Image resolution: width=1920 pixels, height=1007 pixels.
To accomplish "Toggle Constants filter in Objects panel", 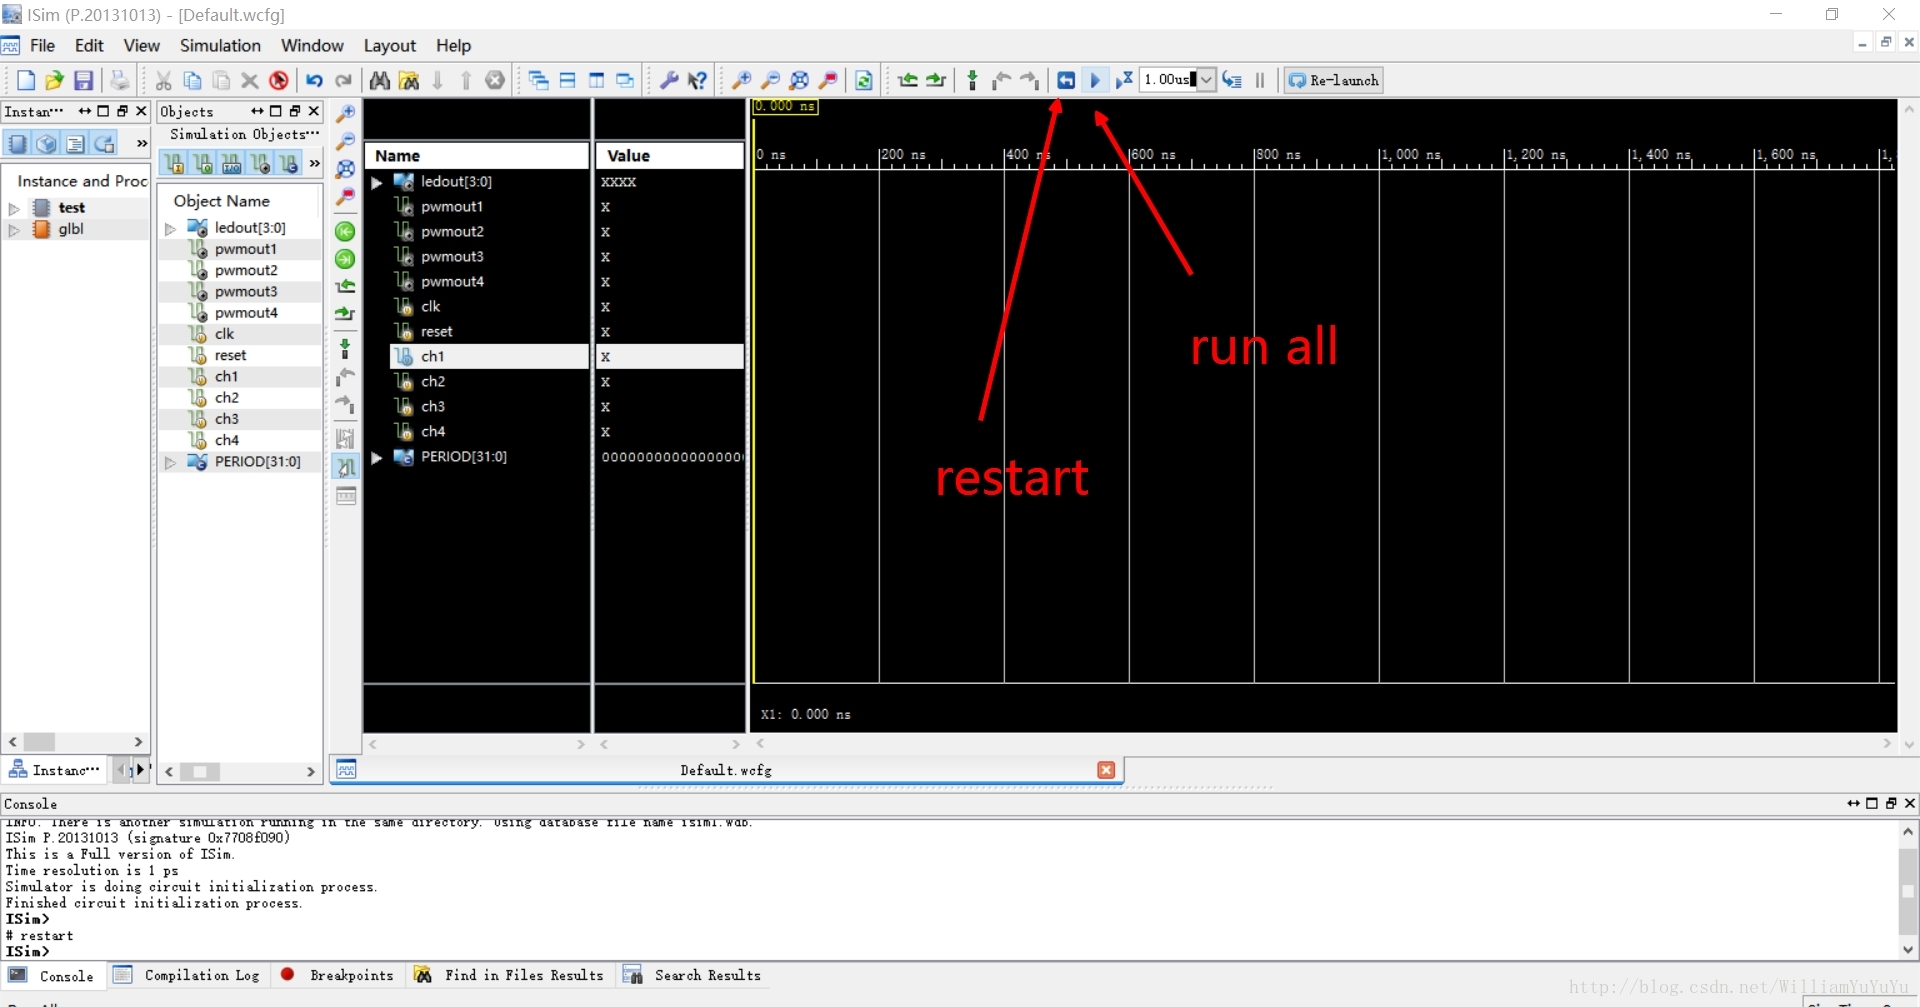I will (x=289, y=163).
